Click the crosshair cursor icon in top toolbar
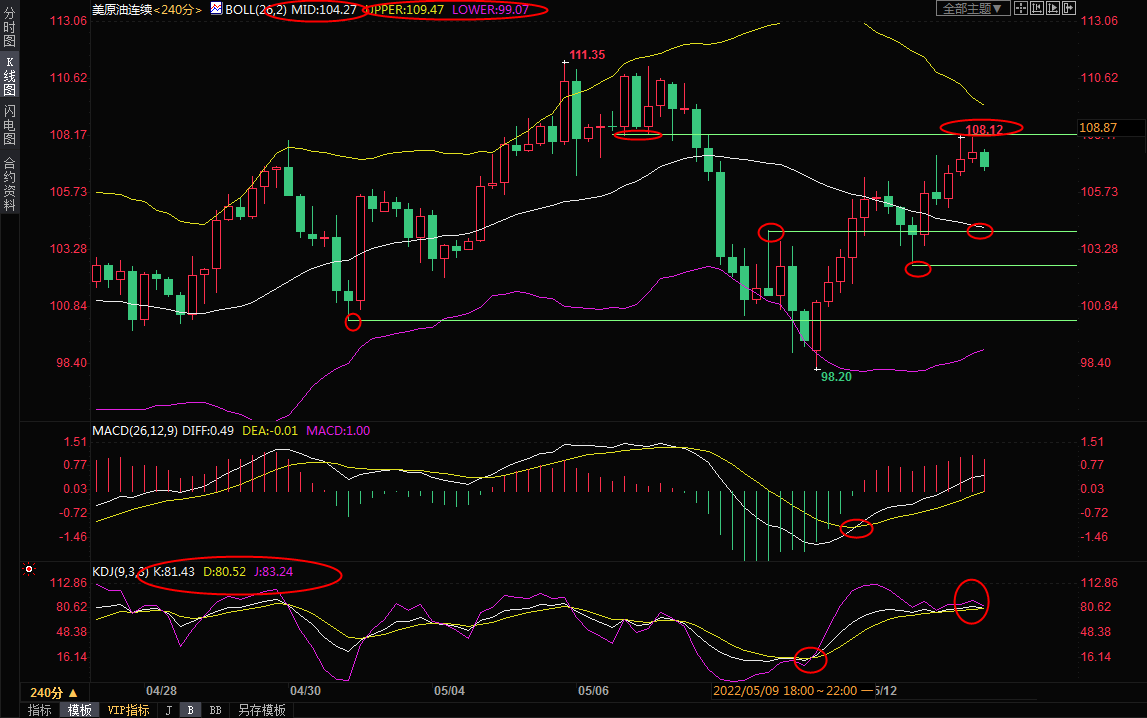 1021,8
